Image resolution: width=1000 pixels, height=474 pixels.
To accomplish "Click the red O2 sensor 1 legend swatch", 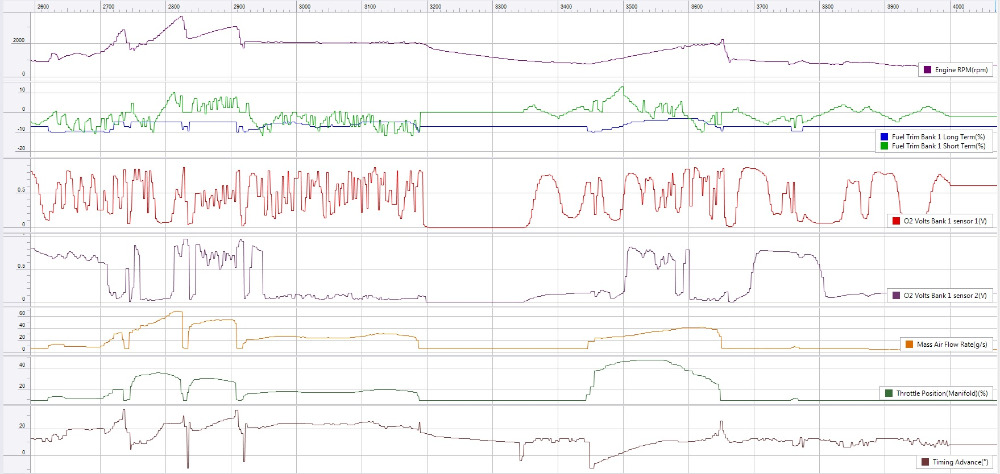I will pos(895,220).
